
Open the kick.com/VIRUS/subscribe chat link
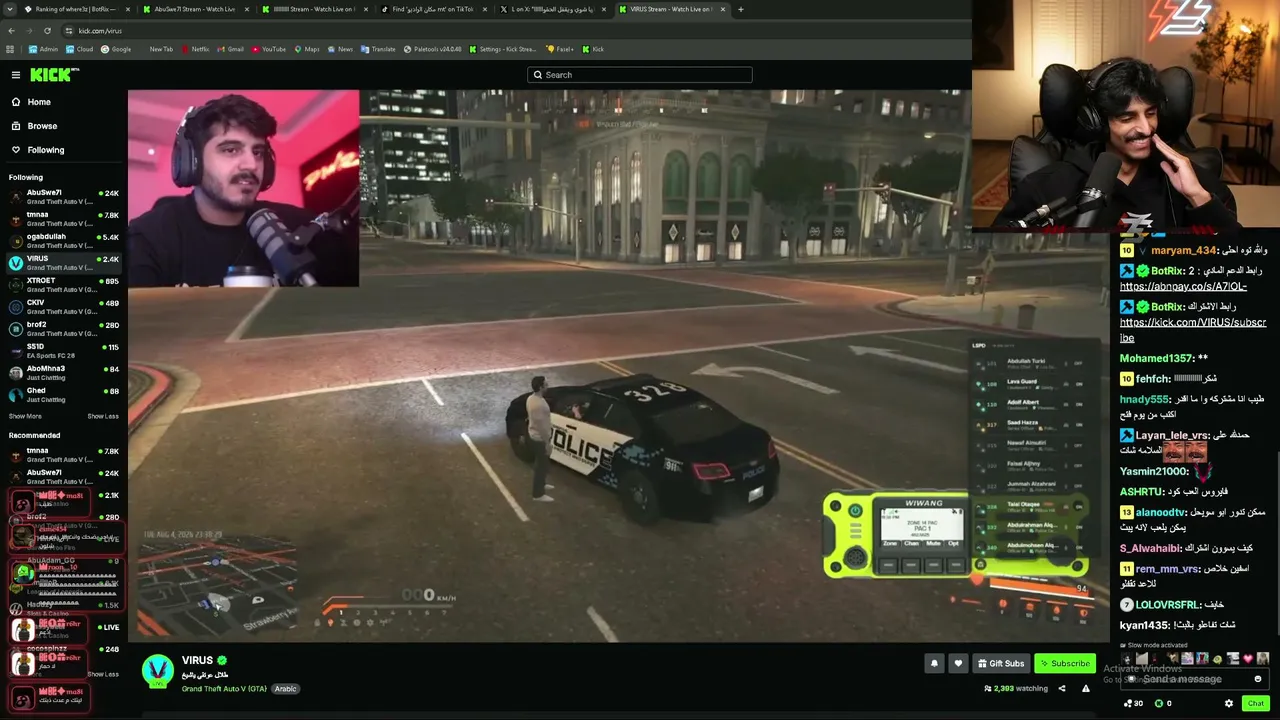(x=1193, y=330)
